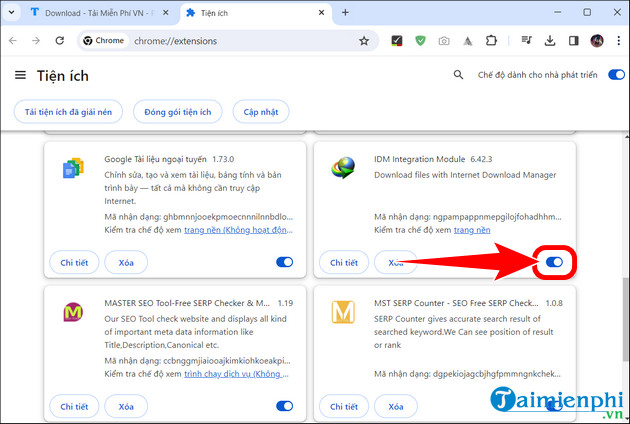The image size is (630, 424).
Task: Open the checkmark extension in toolbar
Action: (397, 41)
